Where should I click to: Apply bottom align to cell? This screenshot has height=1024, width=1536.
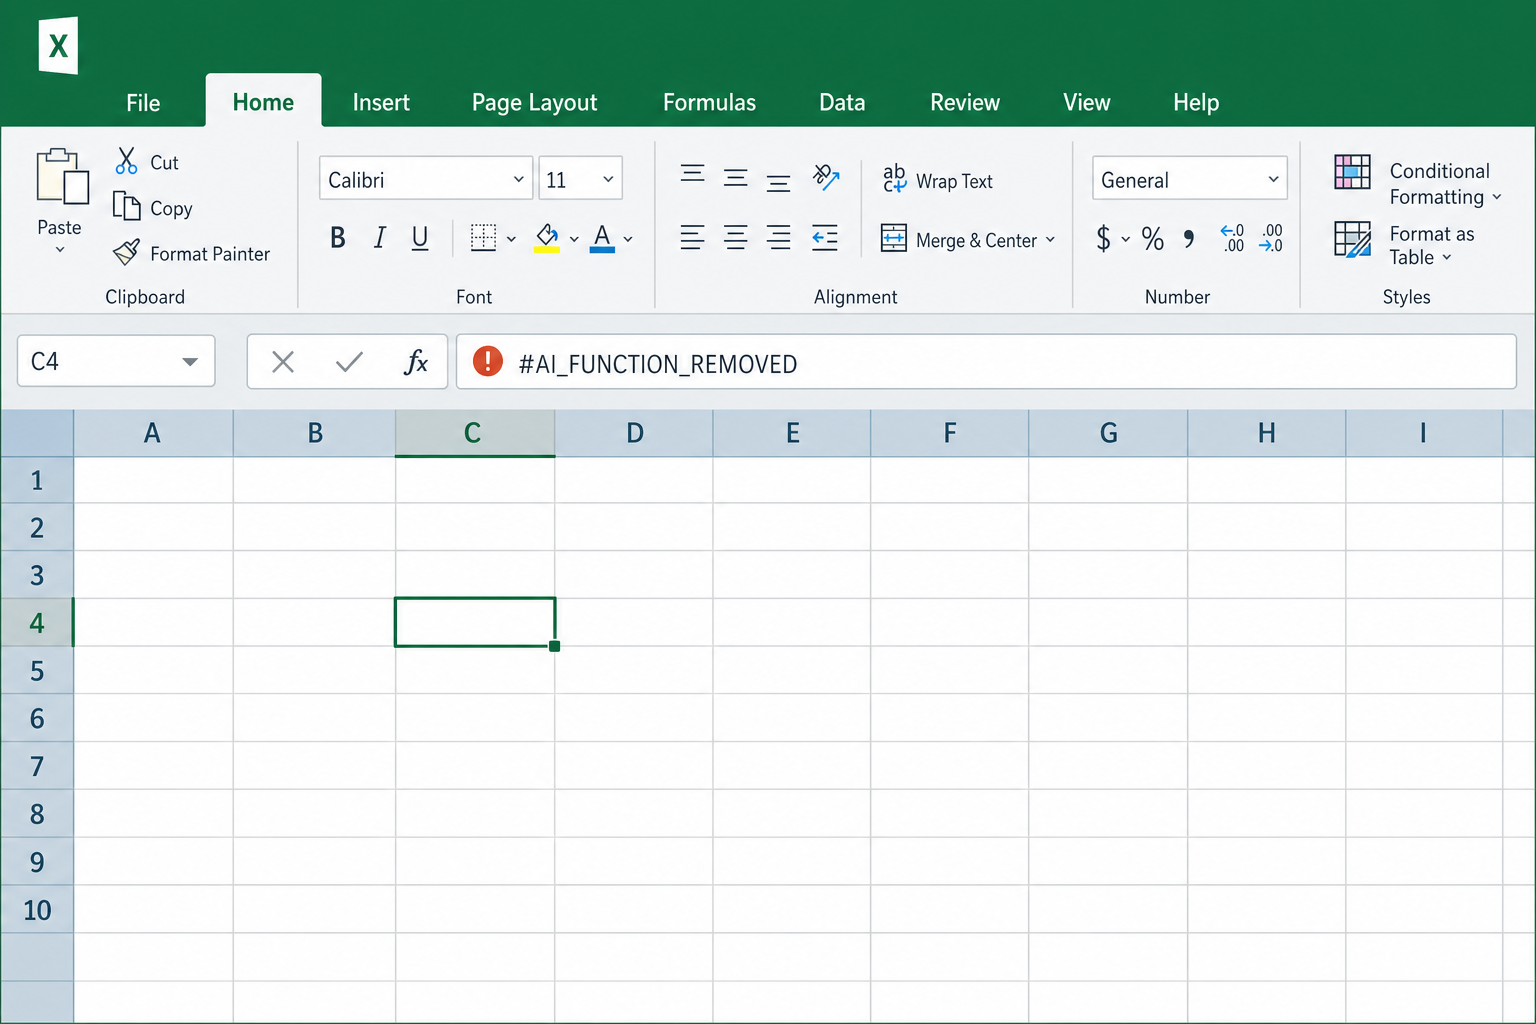[778, 180]
